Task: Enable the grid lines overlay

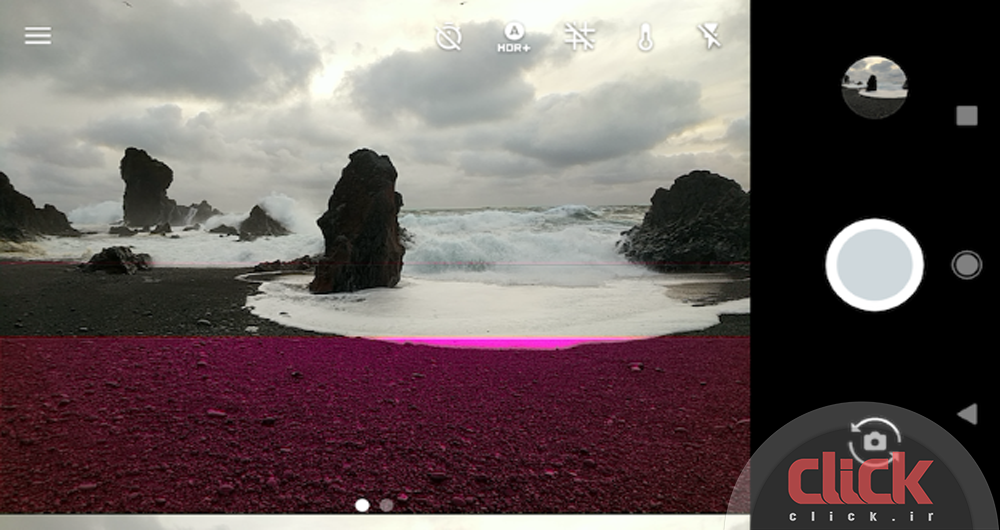Action: (x=580, y=37)
